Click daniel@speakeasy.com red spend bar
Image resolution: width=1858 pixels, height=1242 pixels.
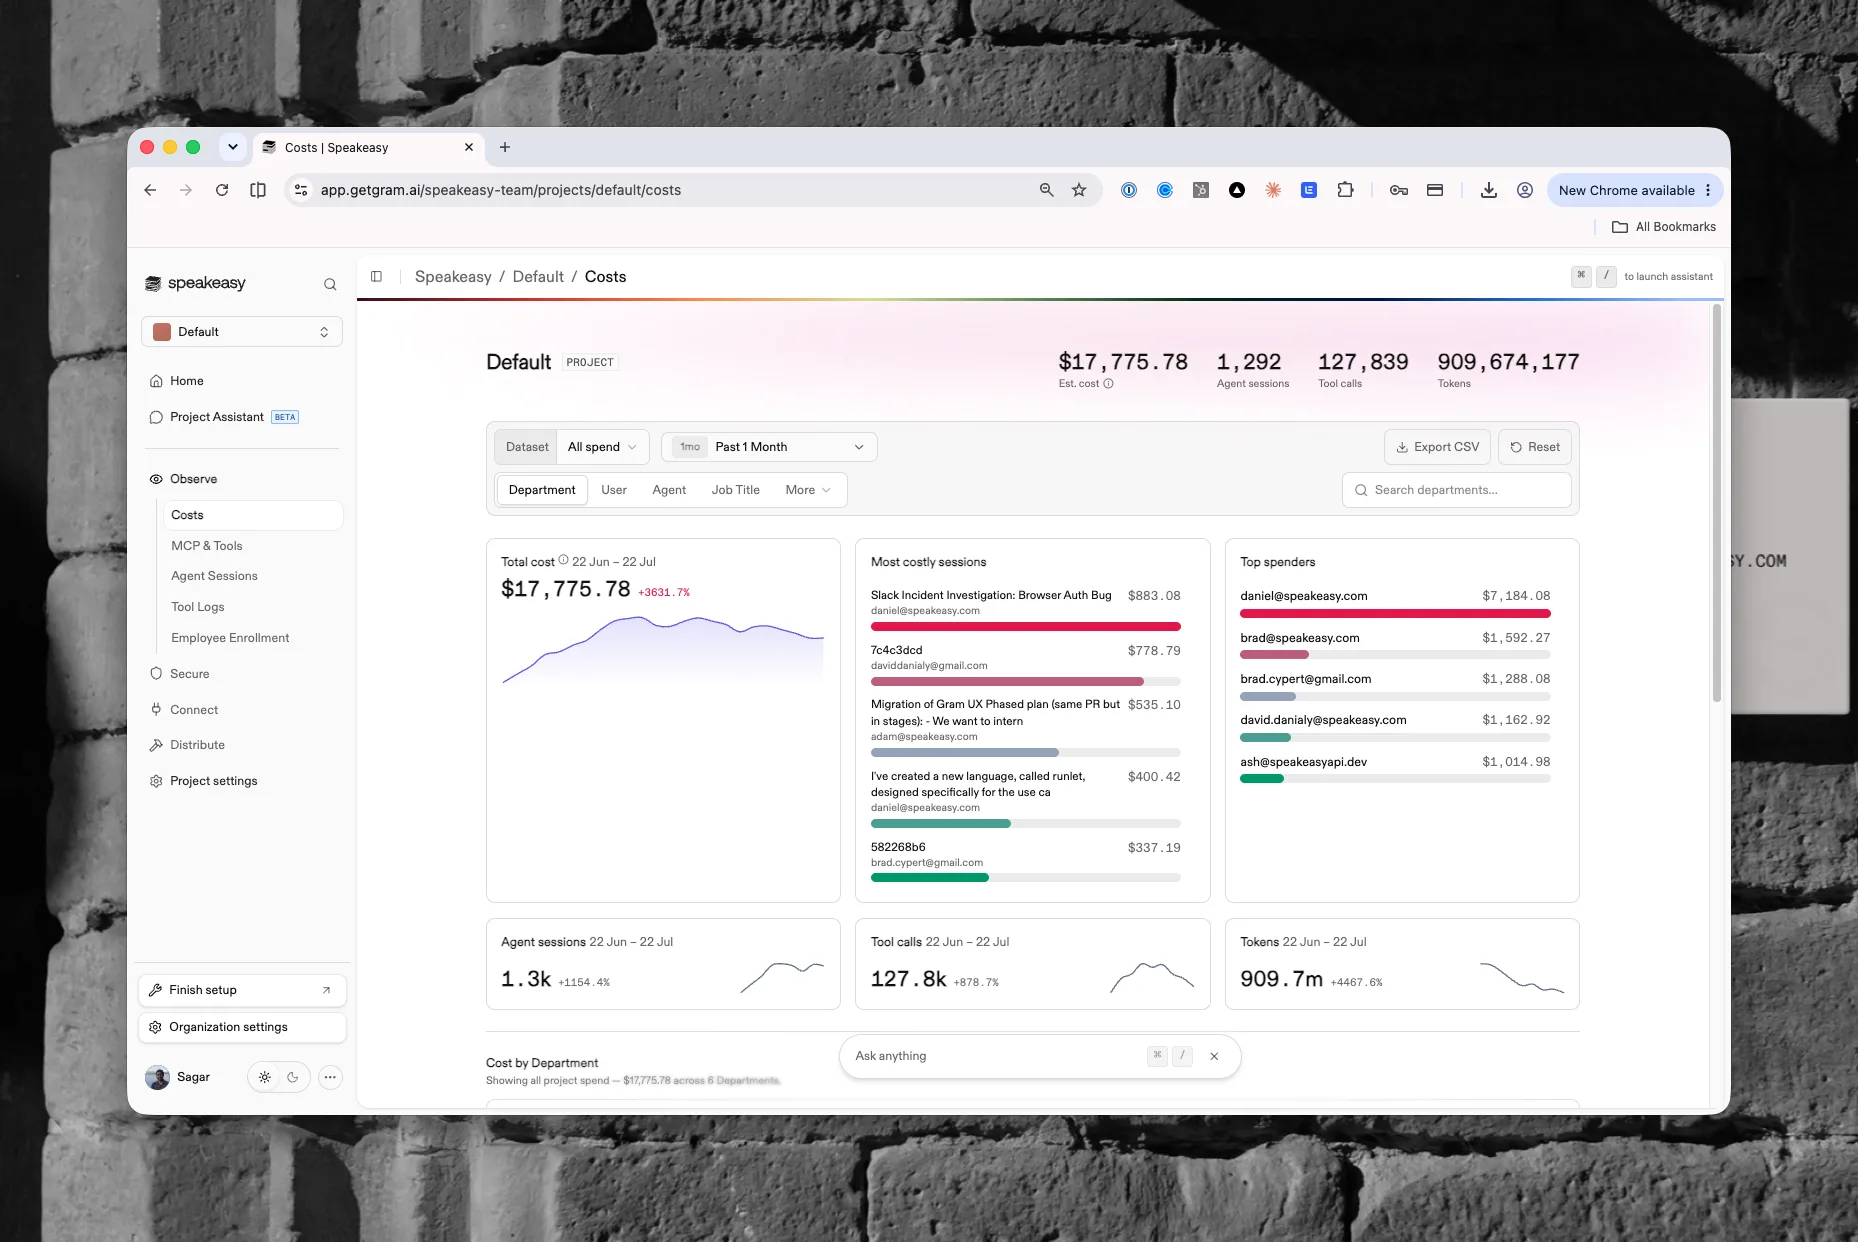pos(1395,613)
